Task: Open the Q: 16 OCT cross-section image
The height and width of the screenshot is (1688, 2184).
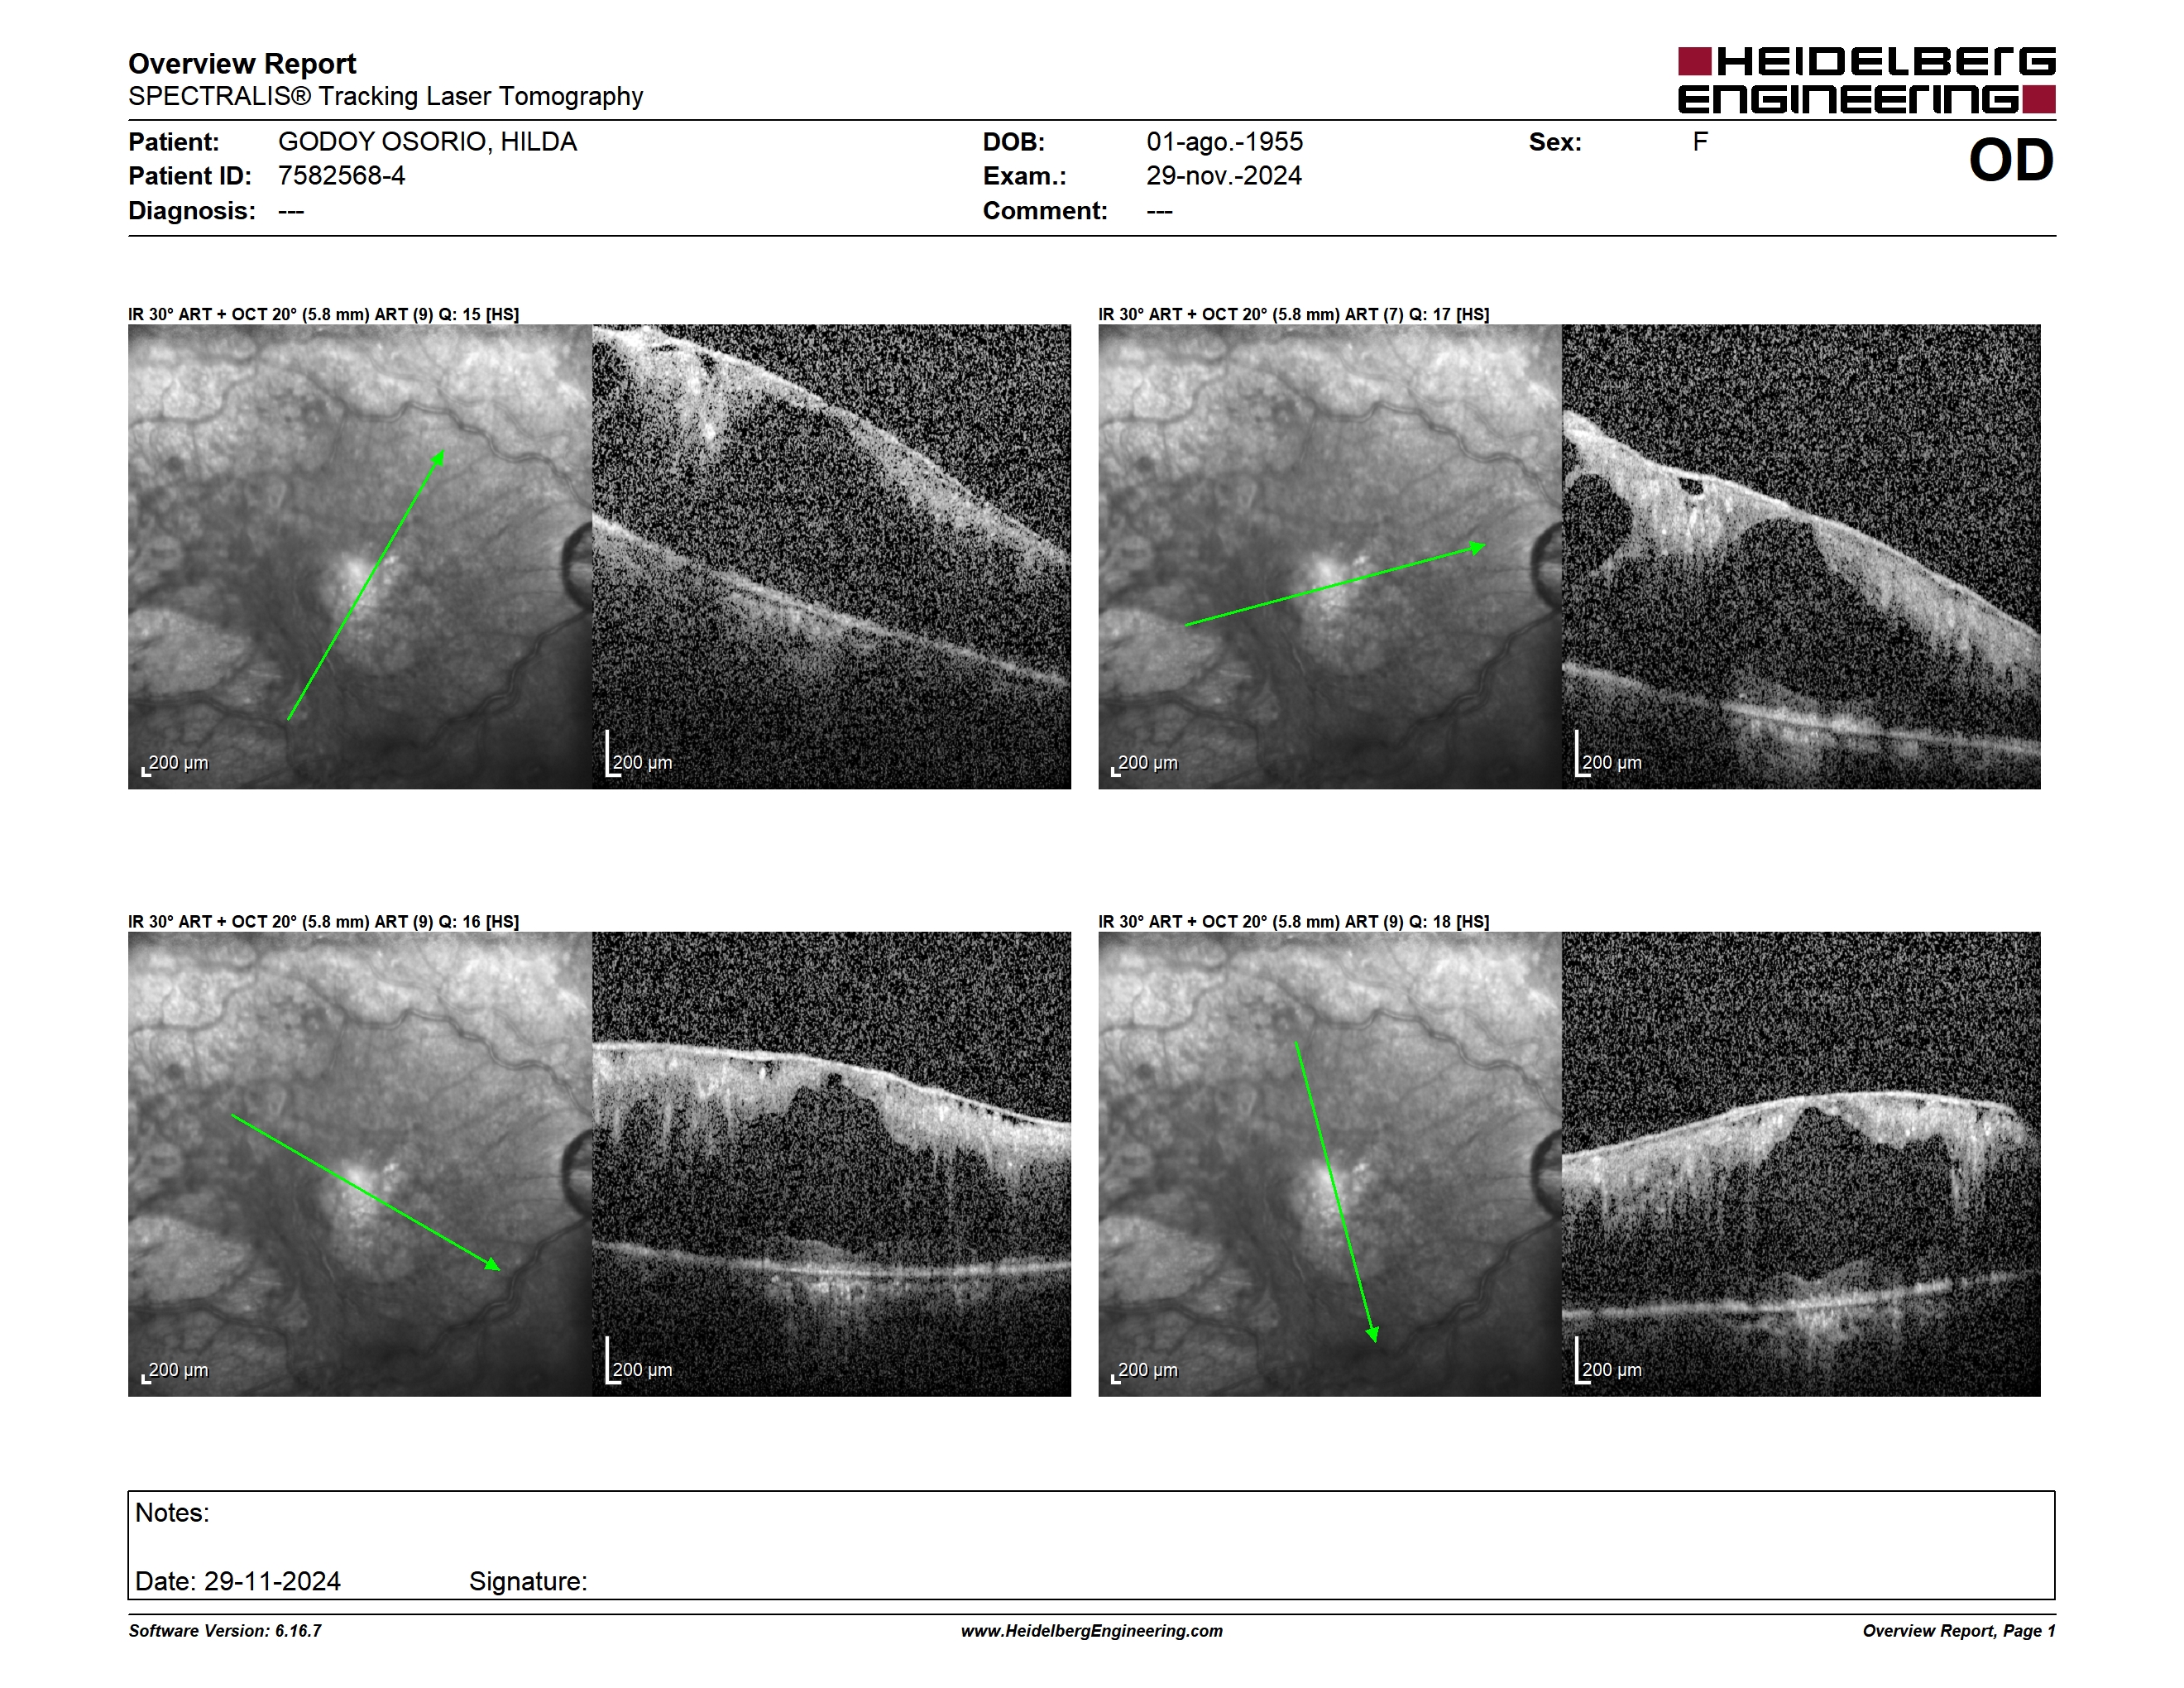Action: [831, 1164]
